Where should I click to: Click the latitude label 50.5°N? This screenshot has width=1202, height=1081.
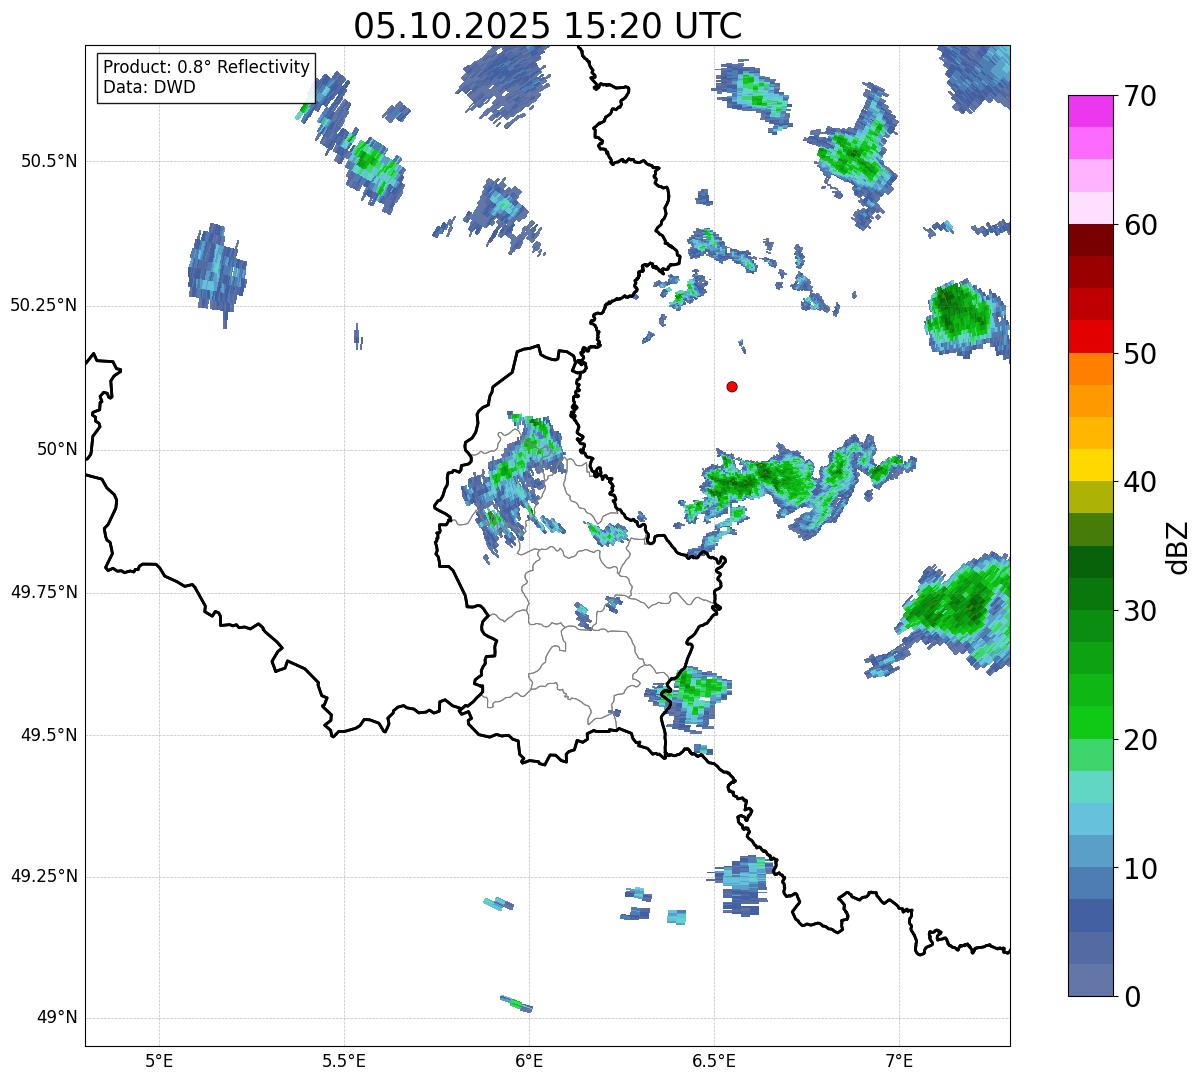coord(49,161)
